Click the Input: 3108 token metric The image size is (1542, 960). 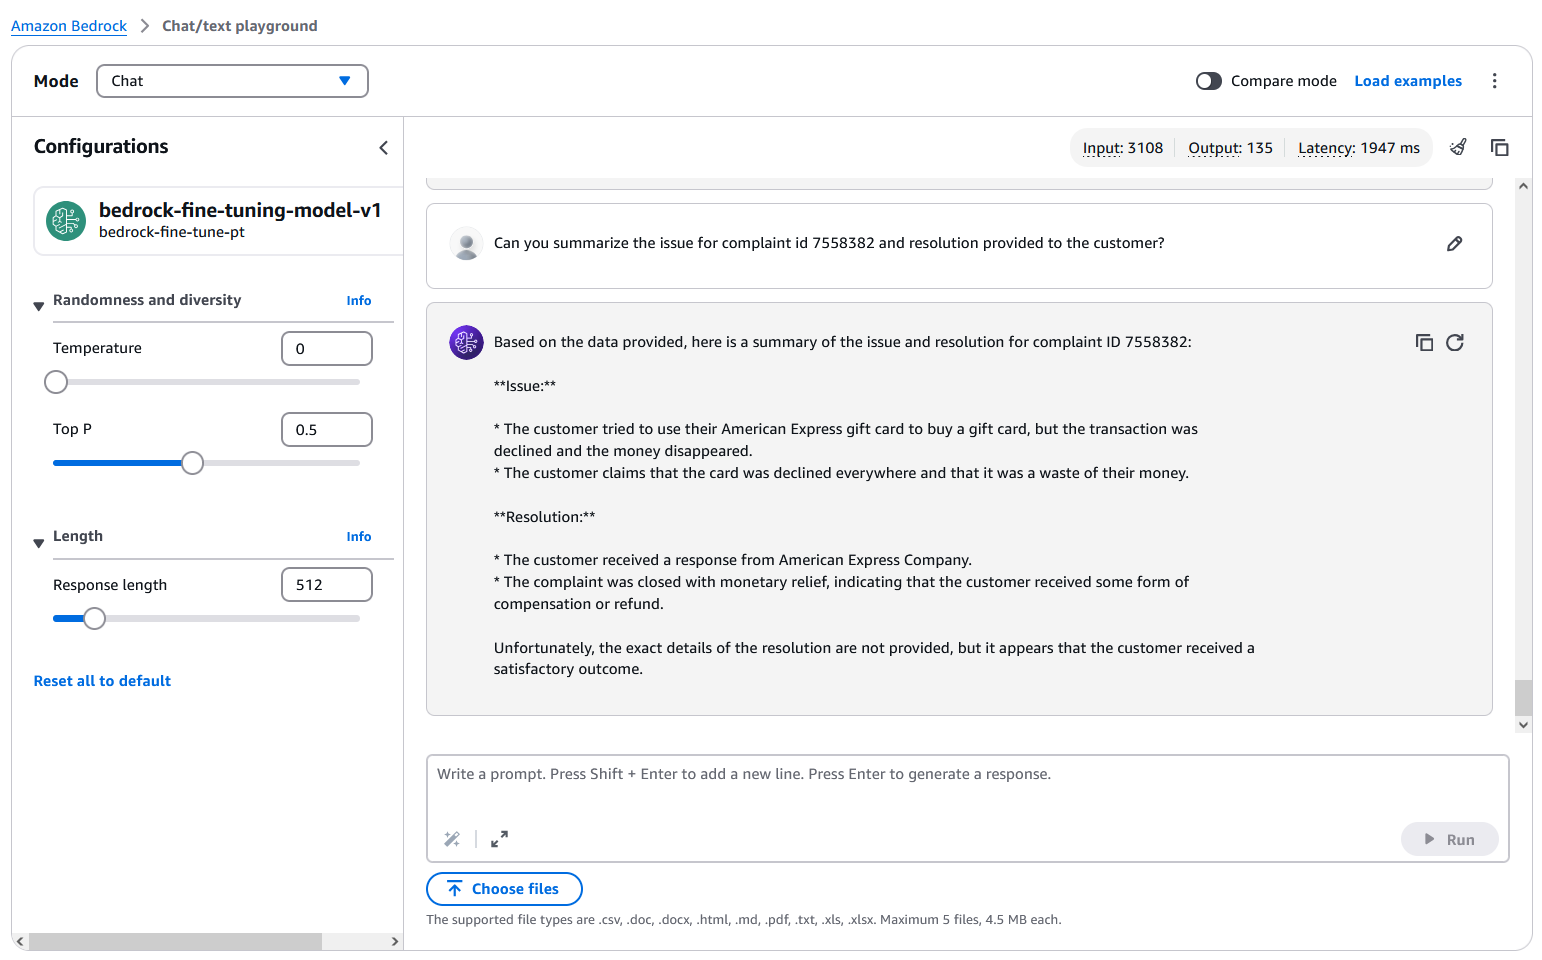[x=1123, y=148]
